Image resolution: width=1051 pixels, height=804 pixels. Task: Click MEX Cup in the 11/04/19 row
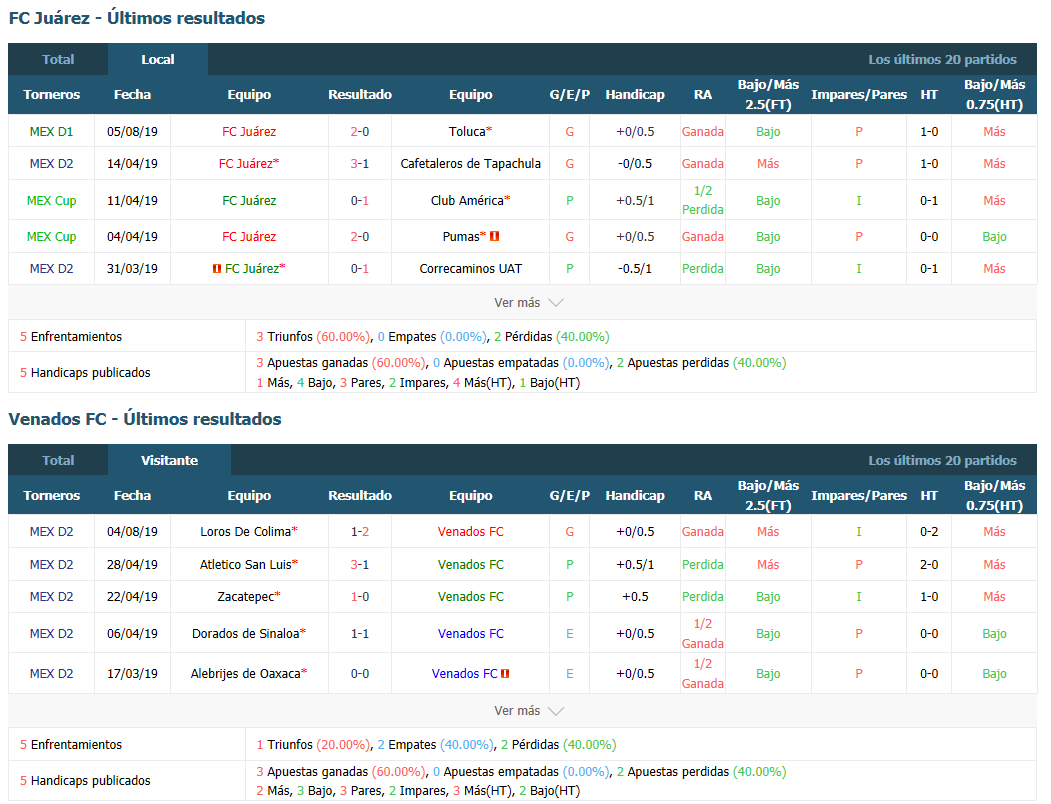point(52,200)
